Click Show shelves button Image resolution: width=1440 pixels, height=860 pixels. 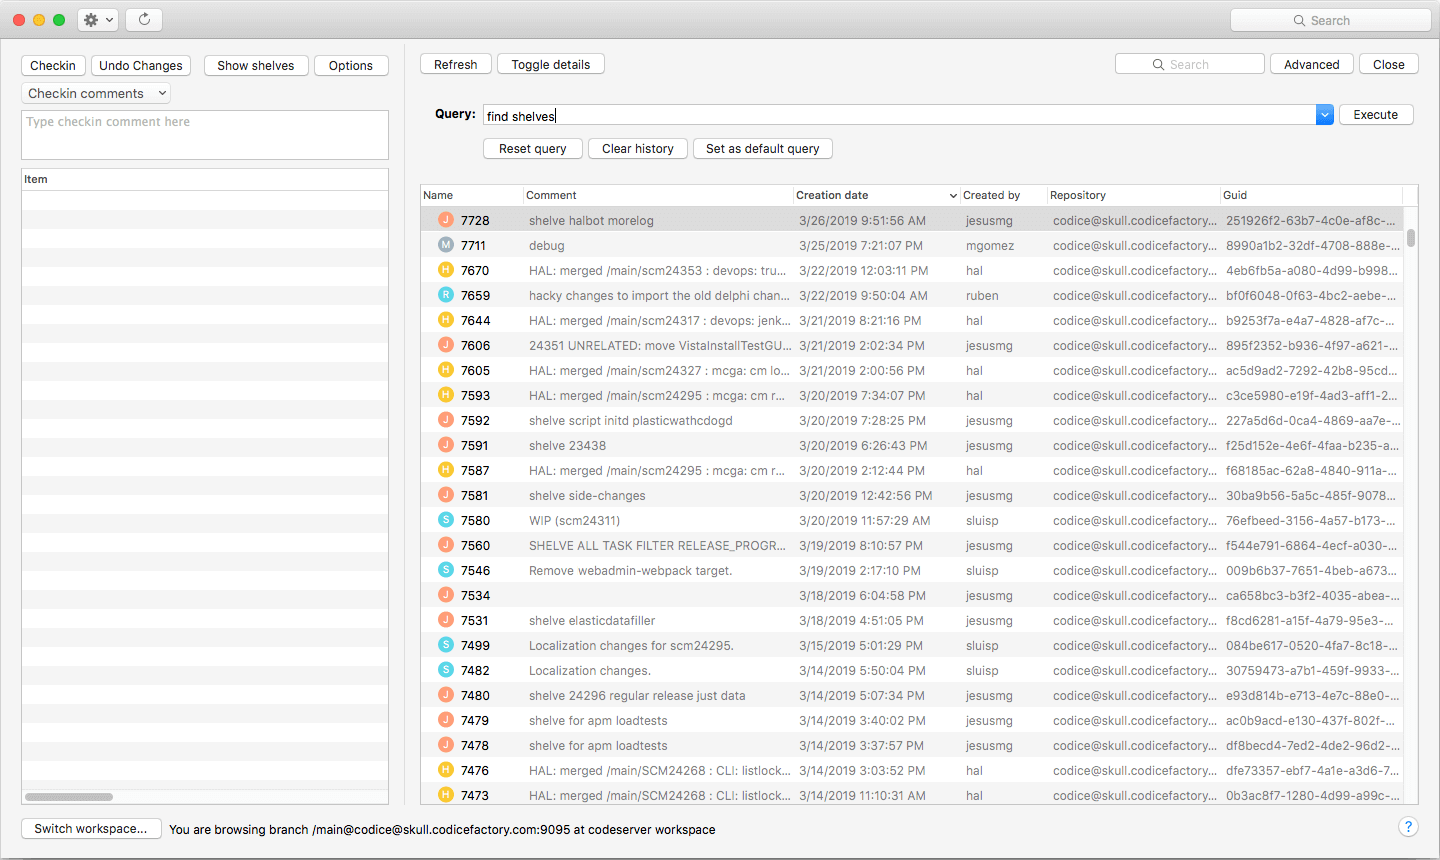click(256, 65)
